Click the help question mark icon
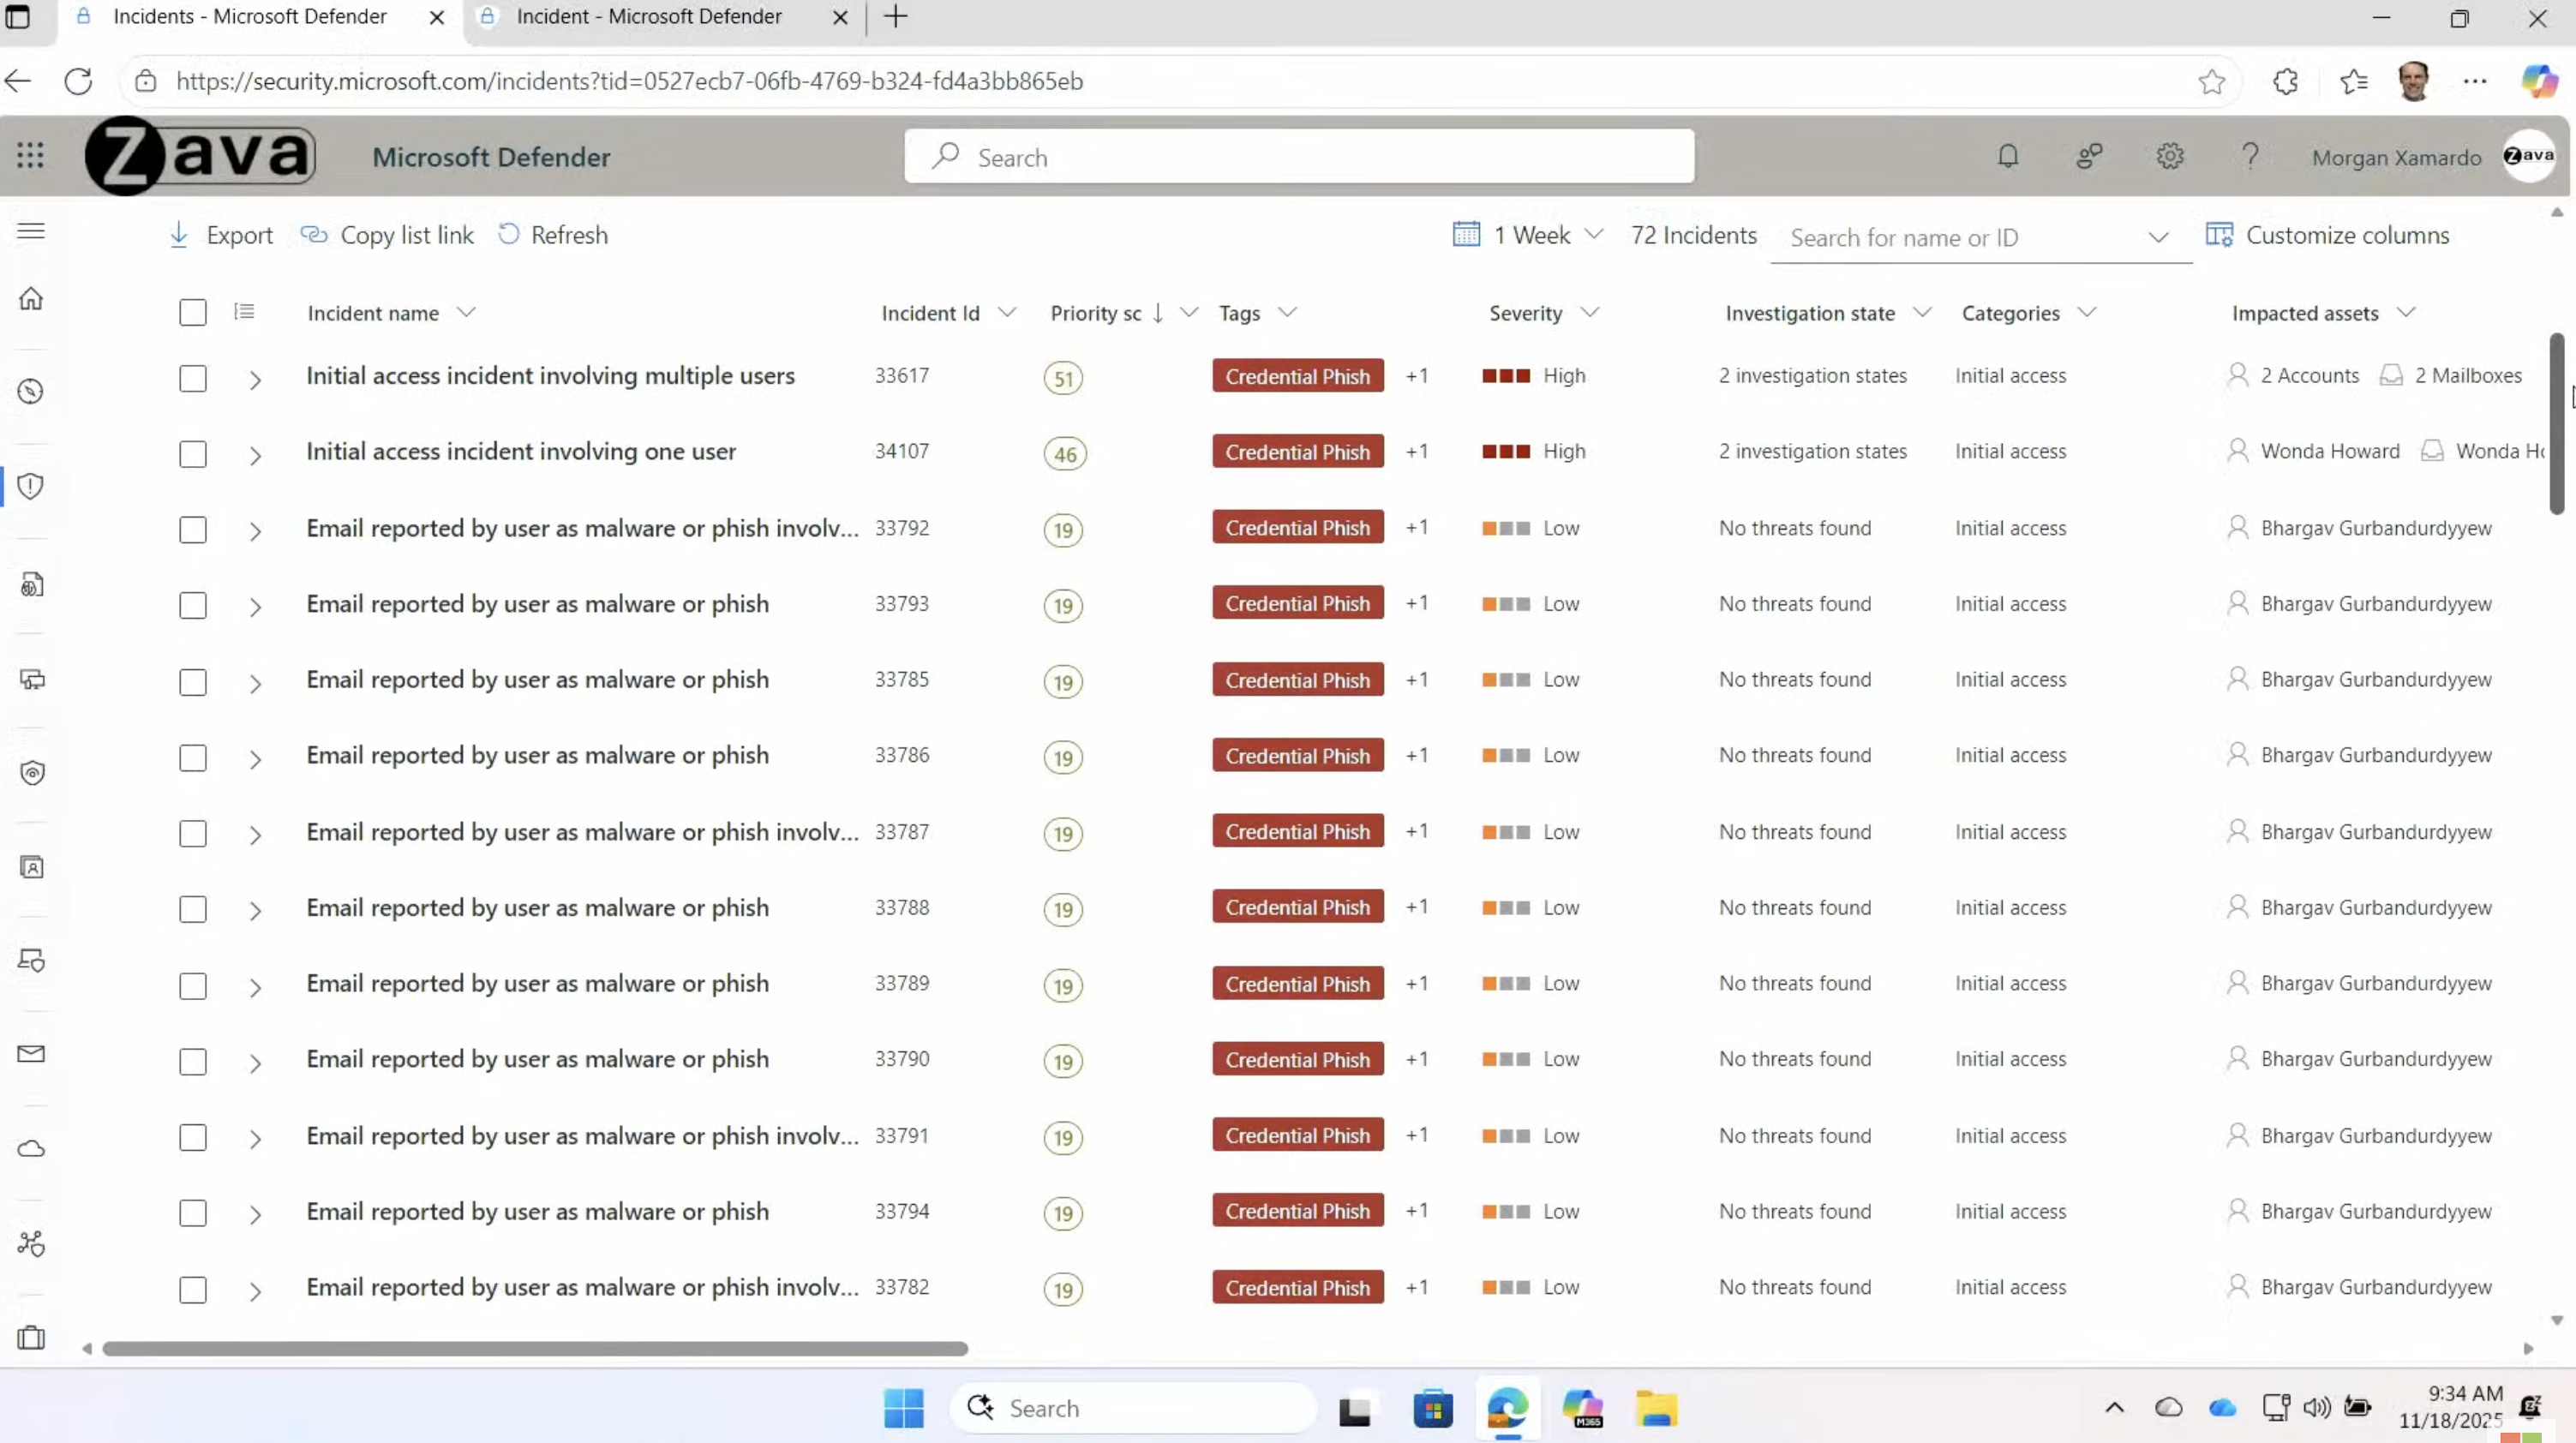This screenshot has height=1443, width=2576. coord(2249,156)
